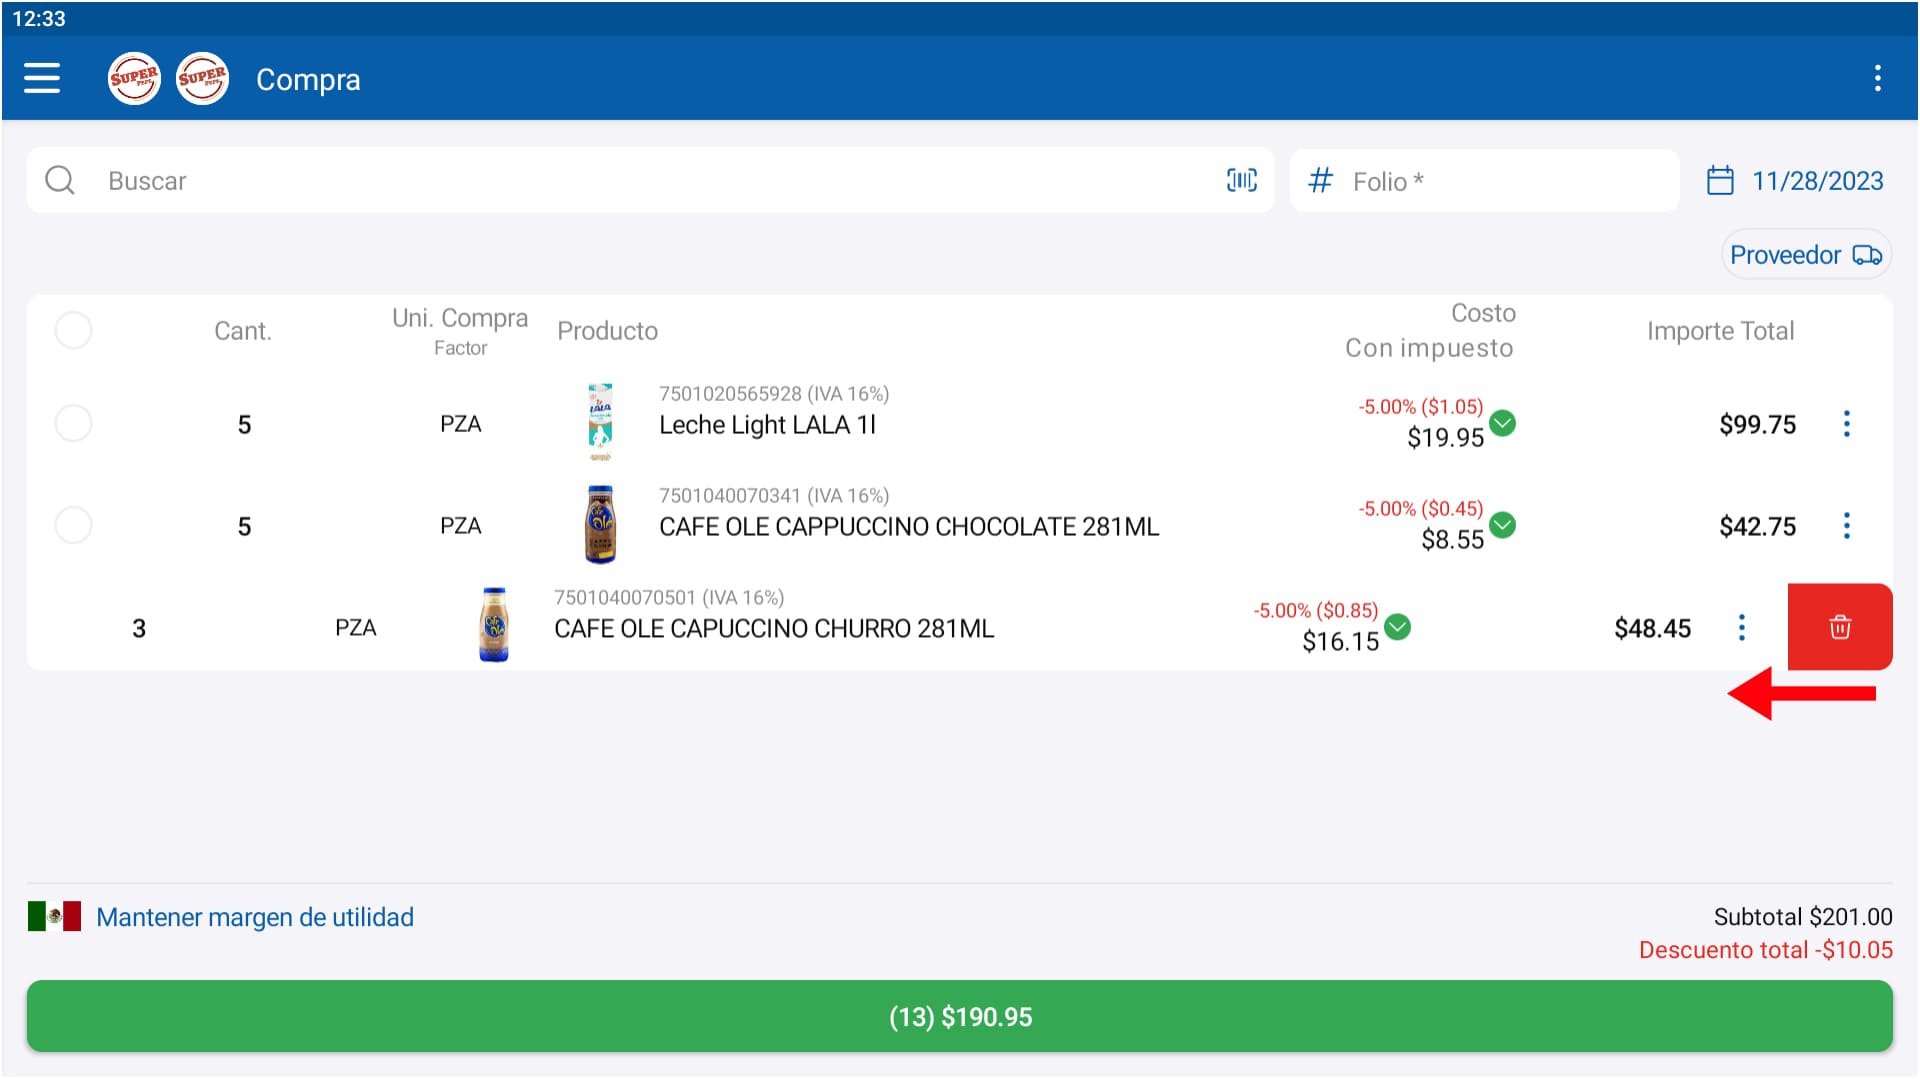Expand discount chevron for Leche Light LALA
This screenshot has width=1920, height=1079.
tap(1502, 424)
